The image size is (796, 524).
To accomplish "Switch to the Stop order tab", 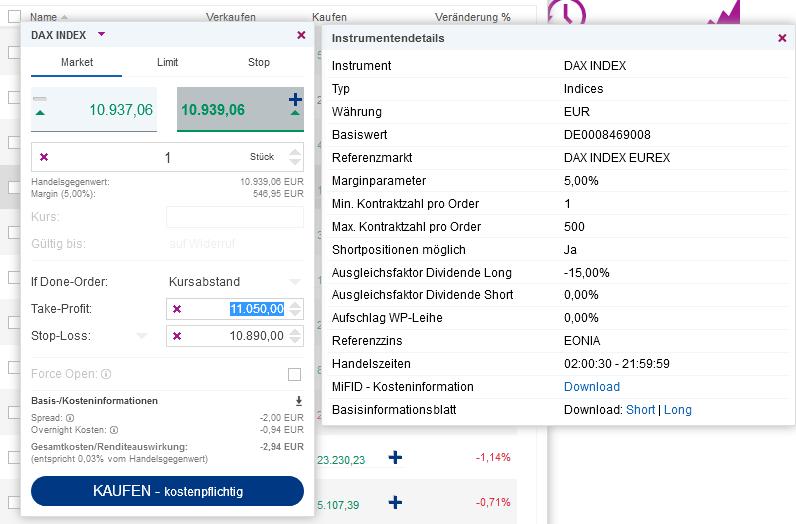I will 259,62.
